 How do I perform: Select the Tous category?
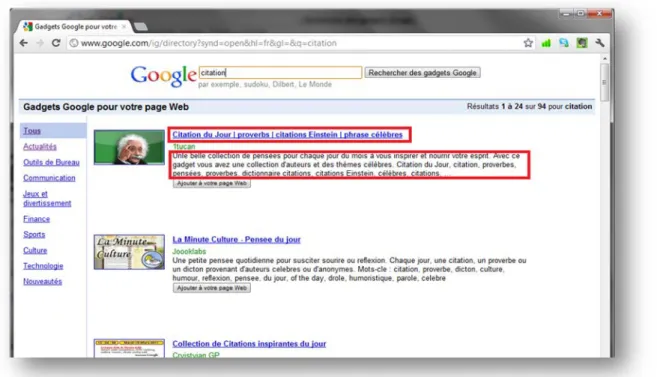click(x=32, y=131)
